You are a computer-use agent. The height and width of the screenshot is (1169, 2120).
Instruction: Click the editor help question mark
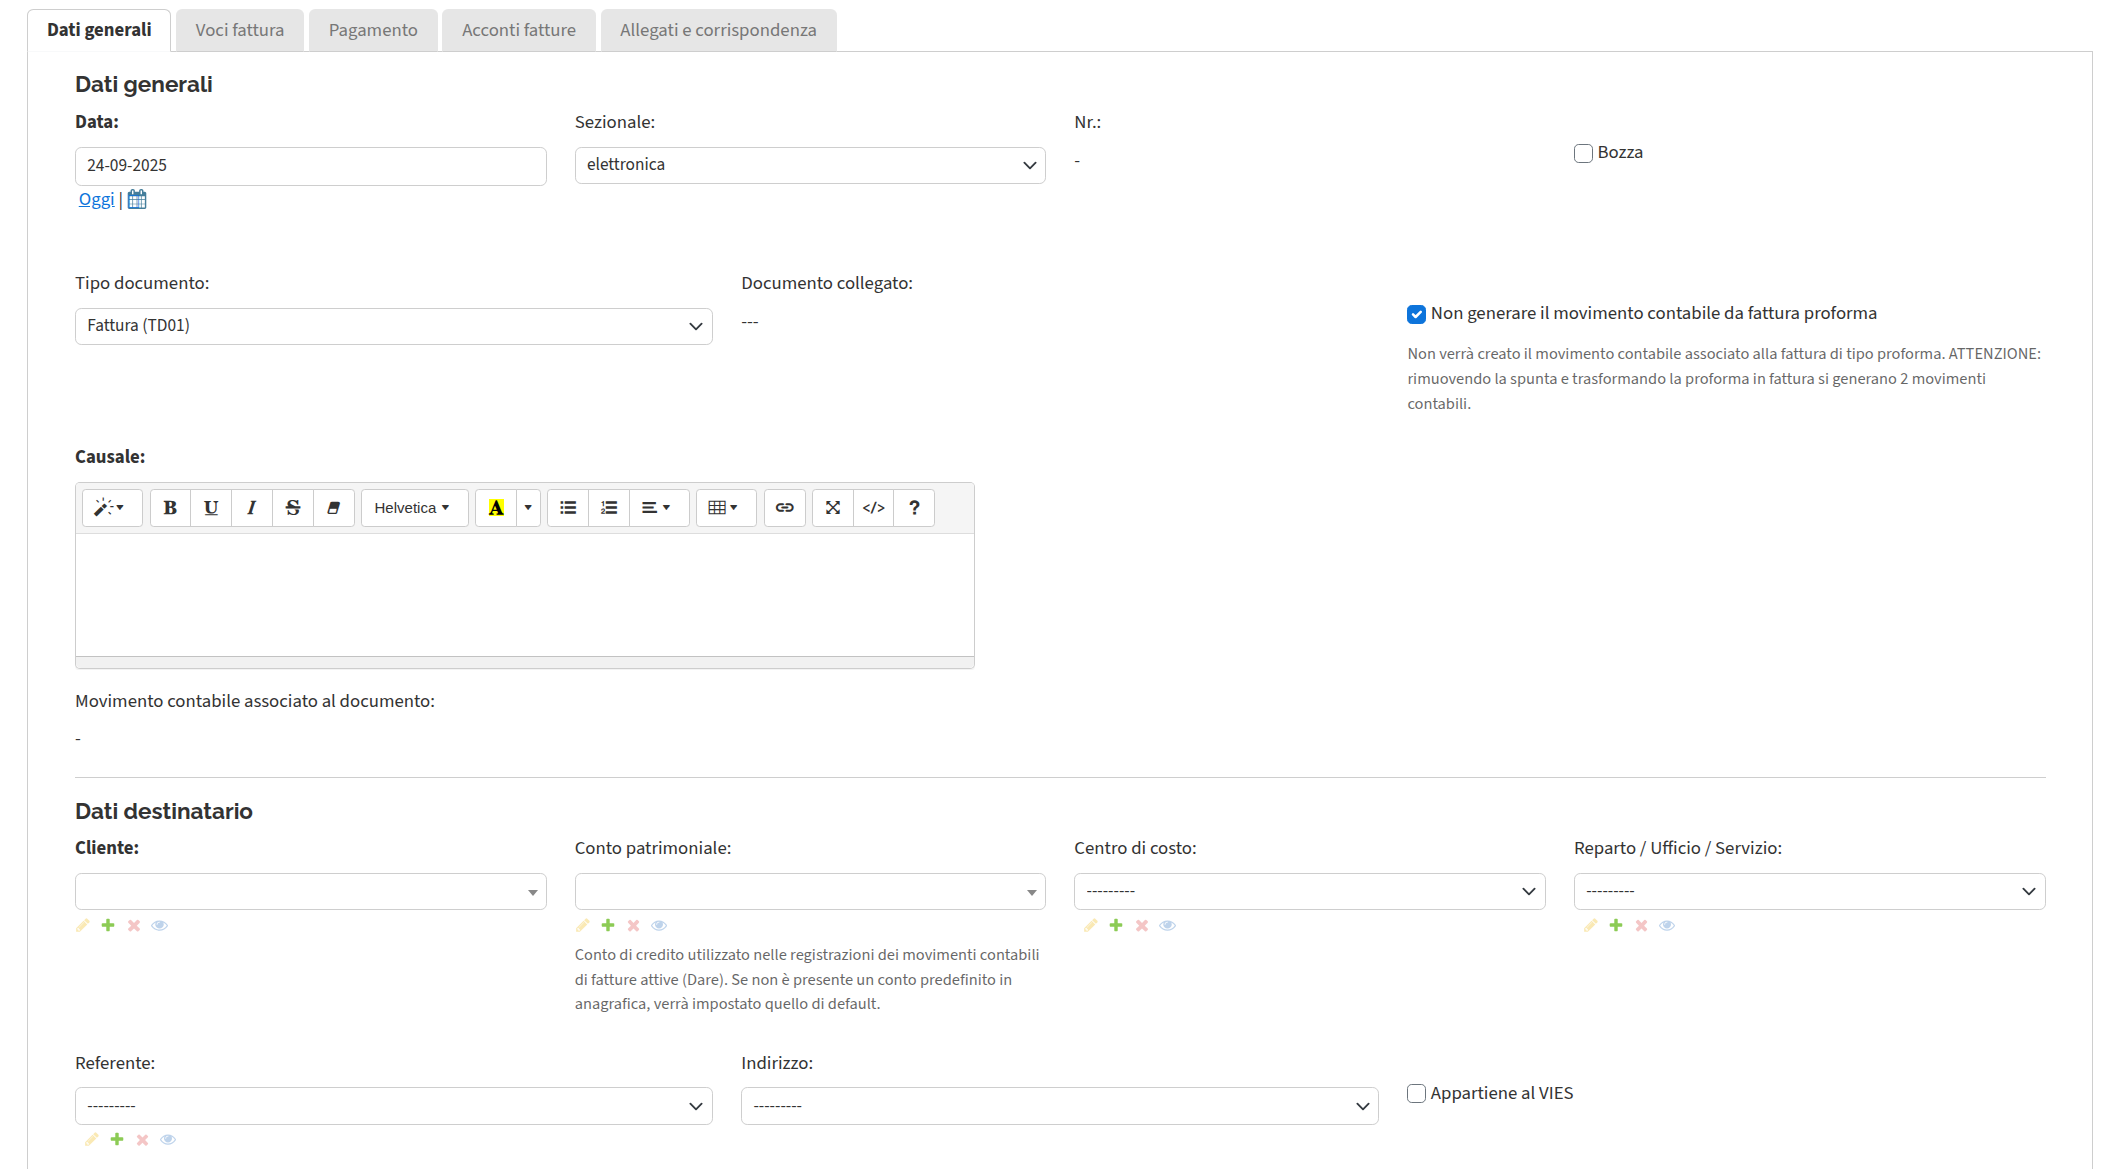click(x=914, y=508)
